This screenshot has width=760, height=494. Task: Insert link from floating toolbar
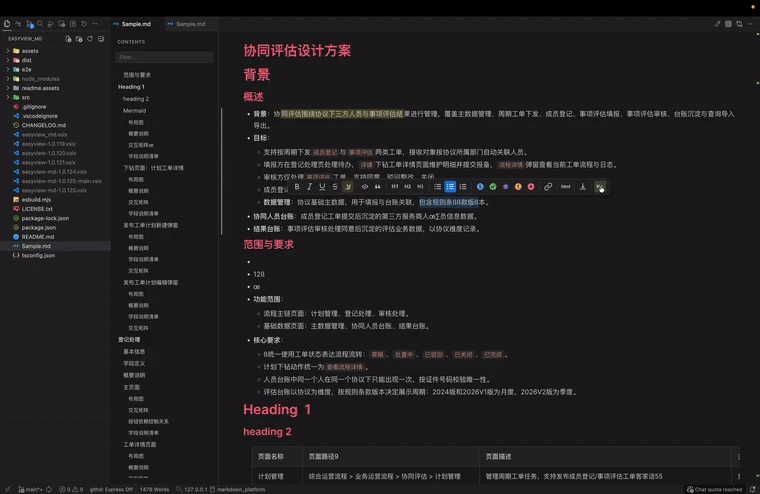coord(548,187)
